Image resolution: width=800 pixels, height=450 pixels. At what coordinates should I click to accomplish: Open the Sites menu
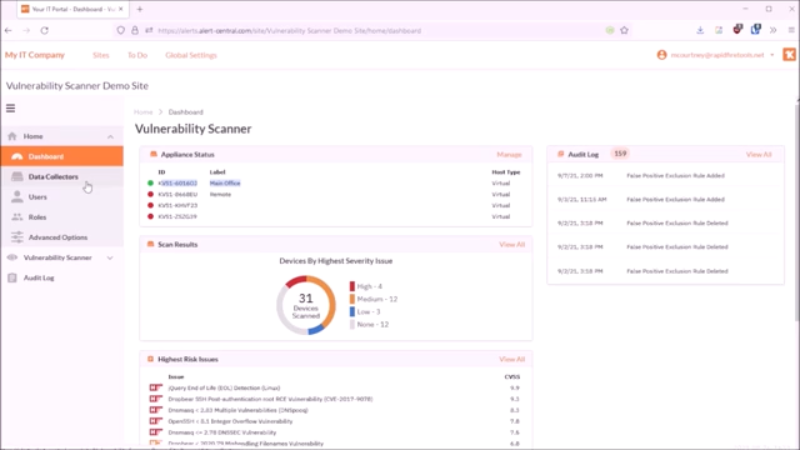click(x=101, y=55)
